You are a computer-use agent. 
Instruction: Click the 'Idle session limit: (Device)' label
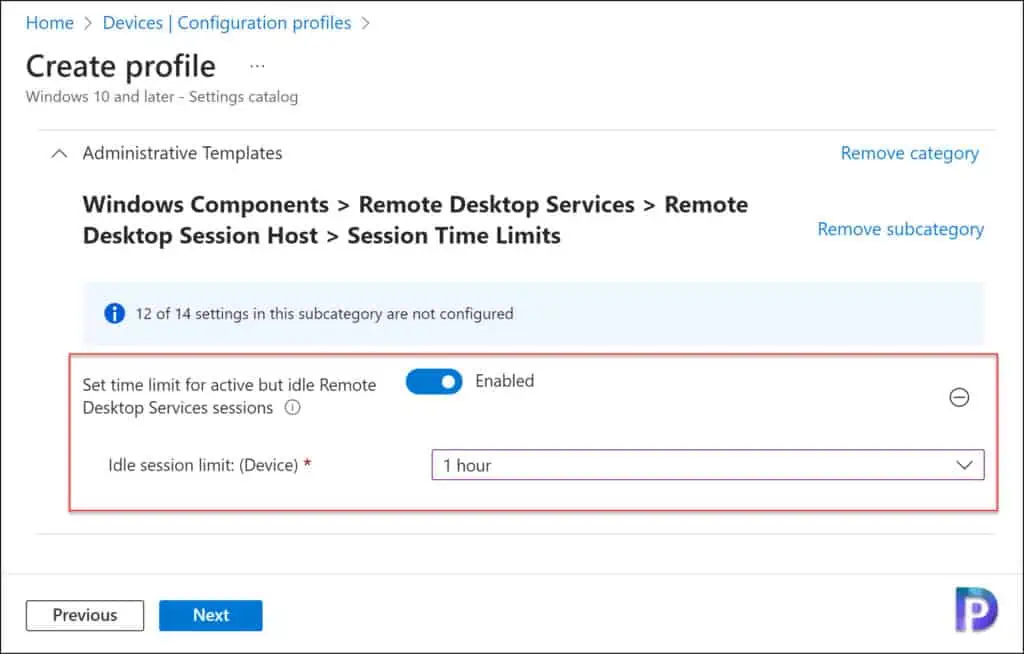click(203, 465)
